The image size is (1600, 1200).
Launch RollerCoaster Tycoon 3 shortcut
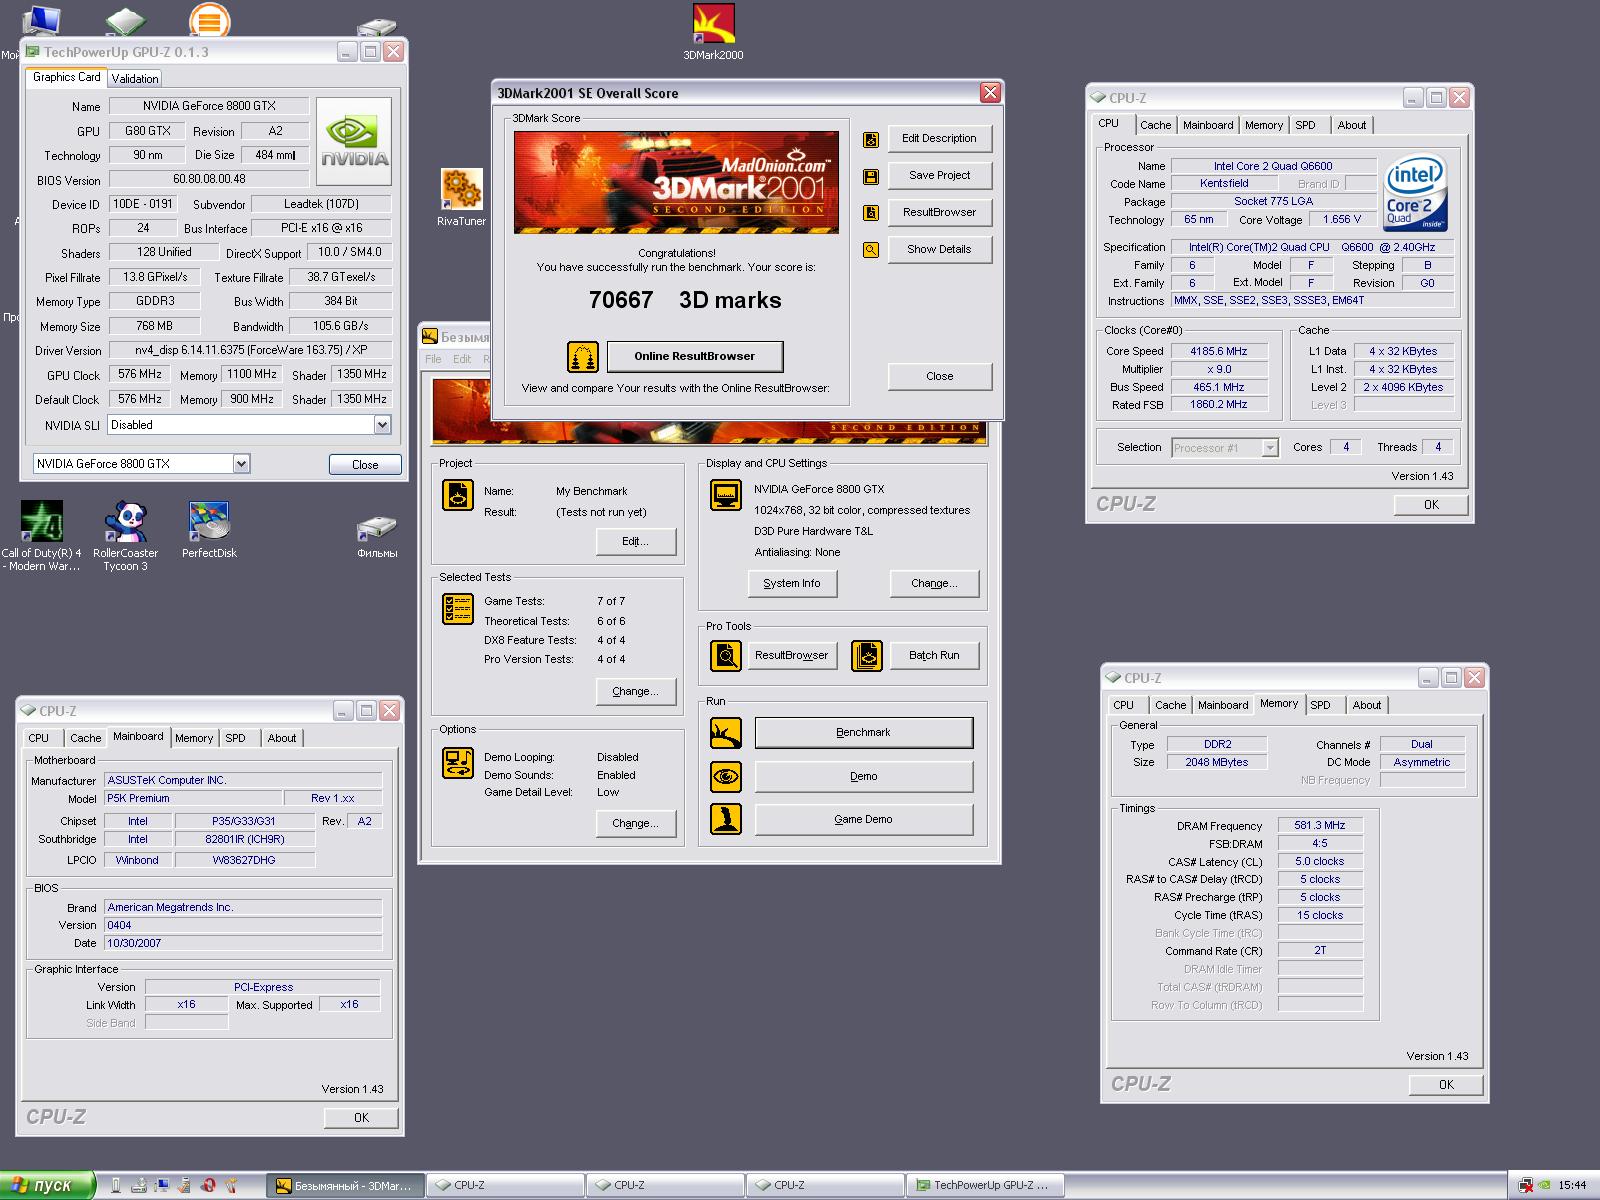(x=126, y=536)
